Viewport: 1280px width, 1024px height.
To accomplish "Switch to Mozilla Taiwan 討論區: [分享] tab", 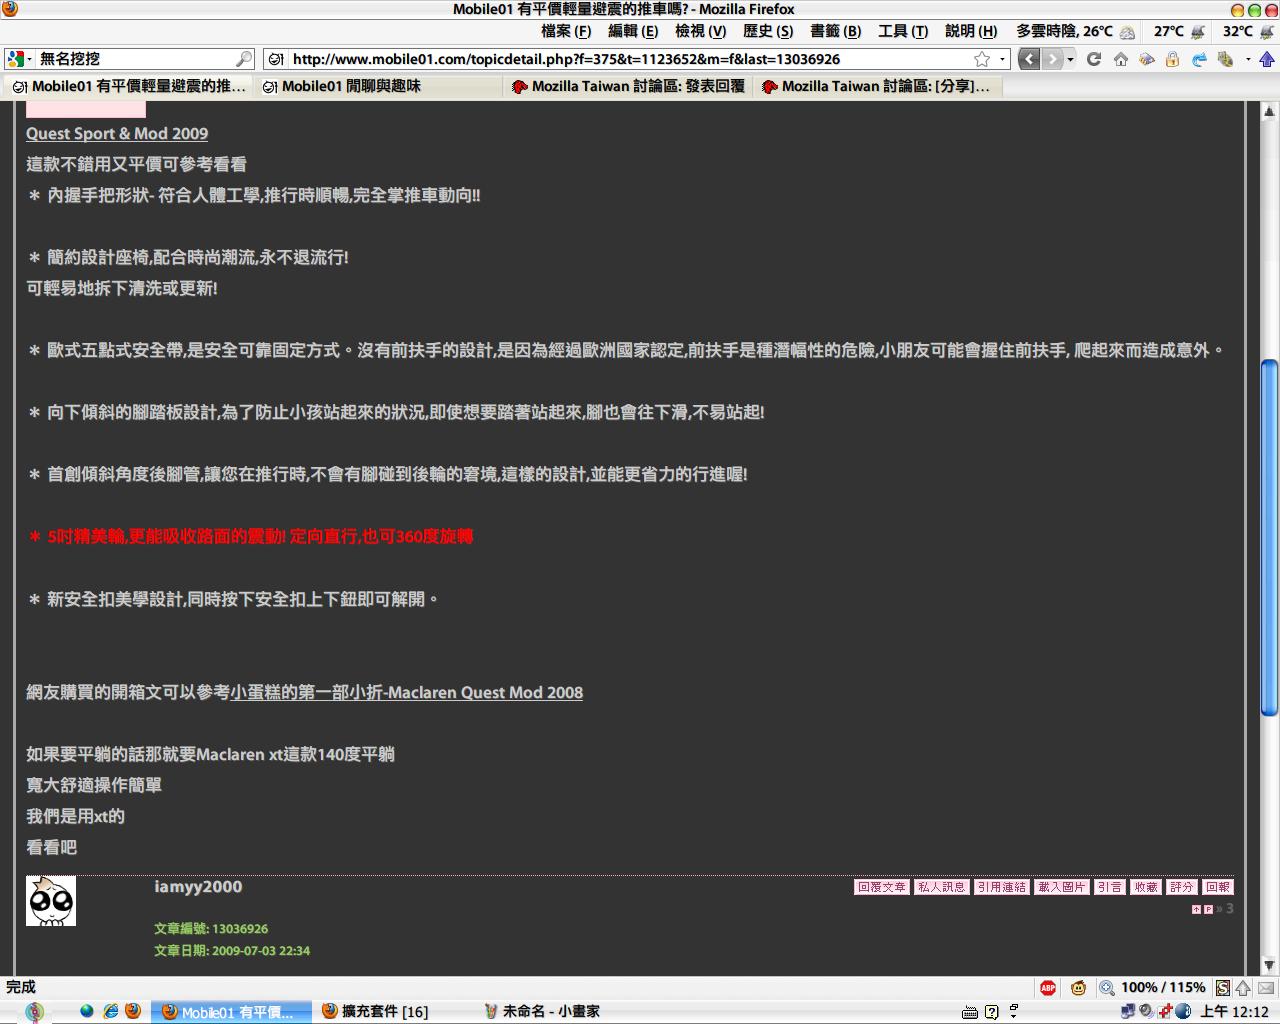I will 877,87.
